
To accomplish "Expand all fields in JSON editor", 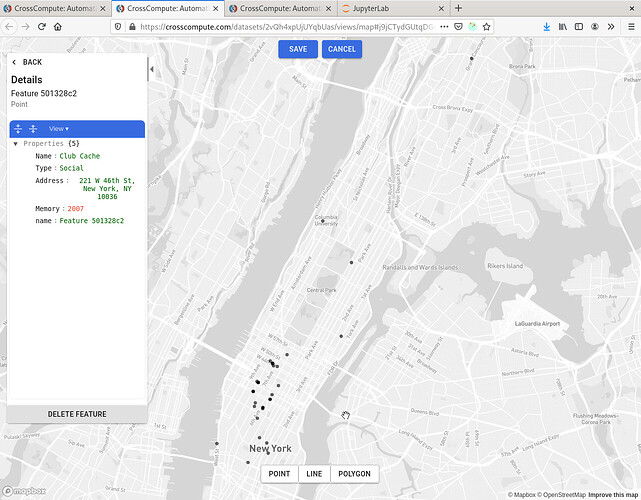I will (18, 129).
